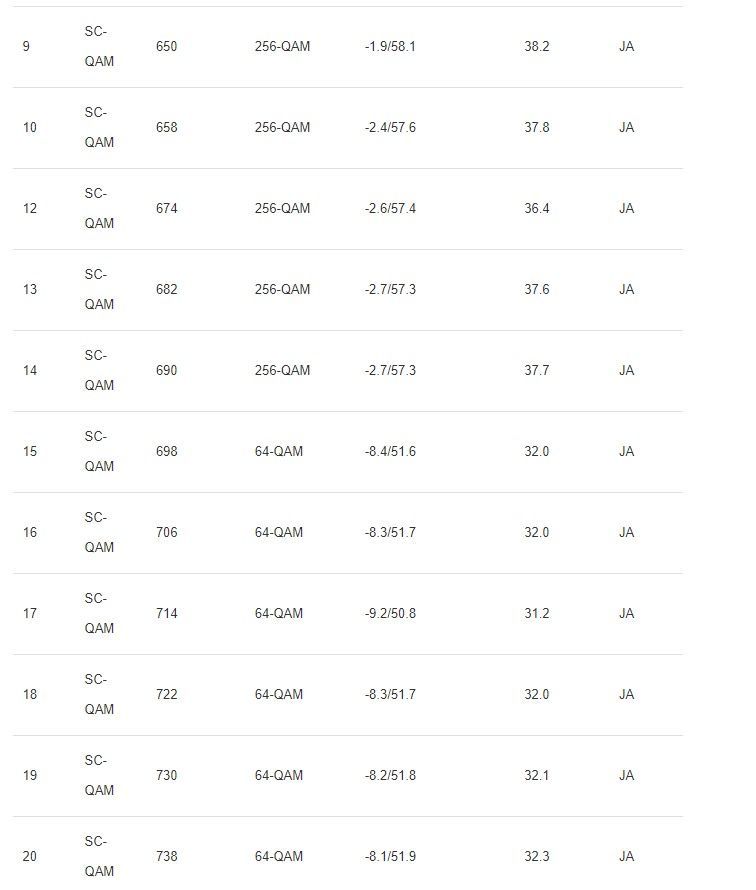
Task: Click power value -9.2/50.8
Action: click(390, 614)
